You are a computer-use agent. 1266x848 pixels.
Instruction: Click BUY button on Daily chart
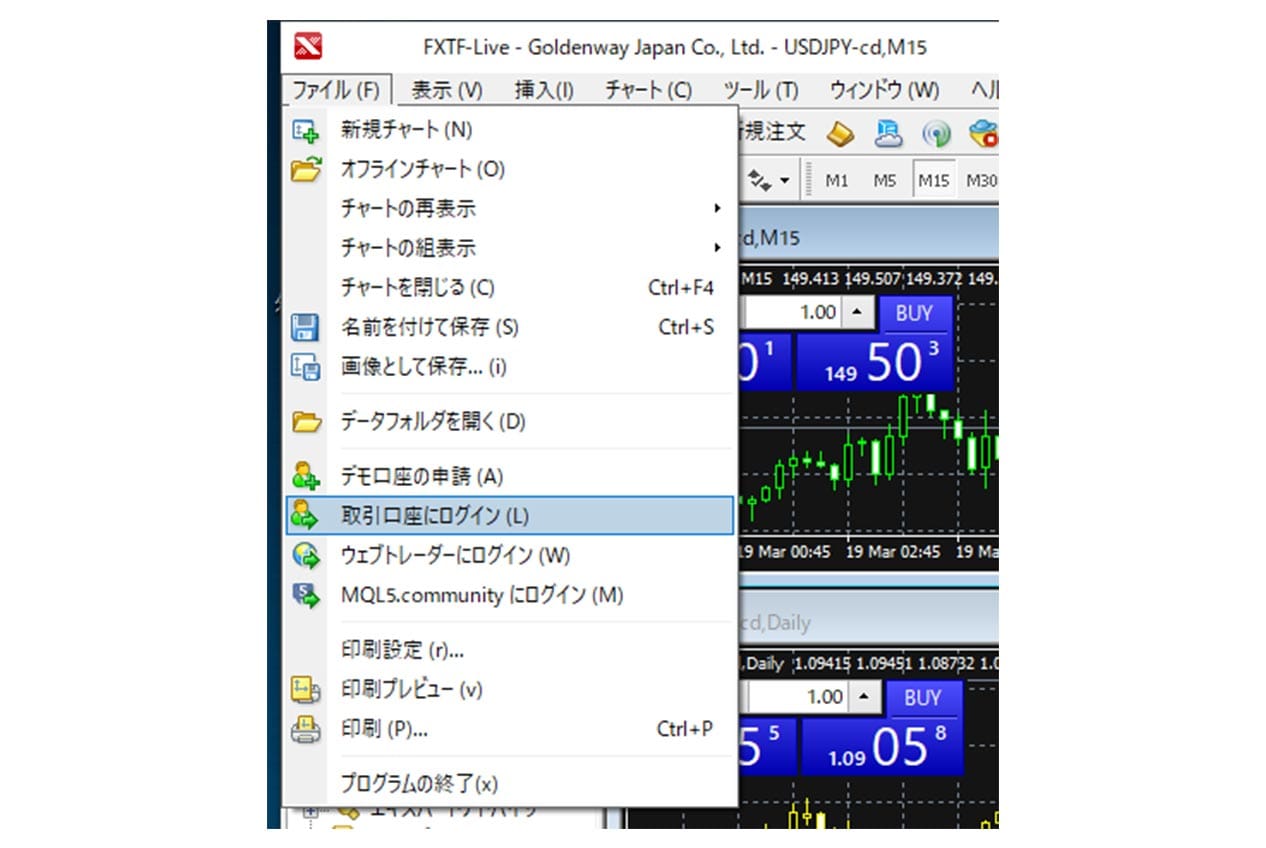[922, 698]
